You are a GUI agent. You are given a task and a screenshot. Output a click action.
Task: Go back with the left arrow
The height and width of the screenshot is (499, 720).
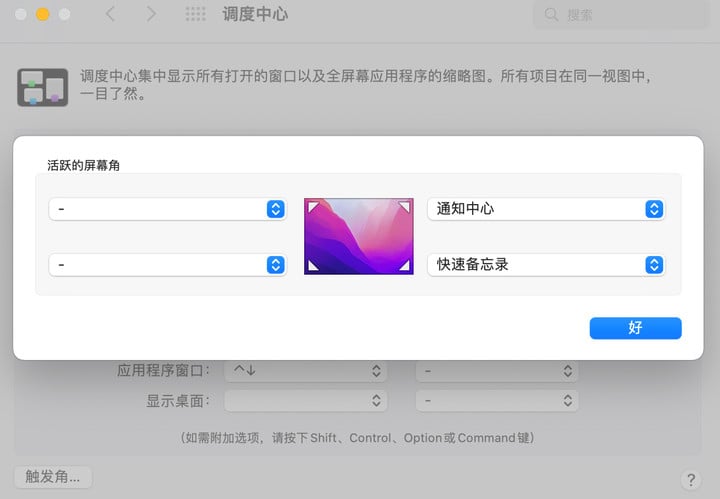pos(110,14)
